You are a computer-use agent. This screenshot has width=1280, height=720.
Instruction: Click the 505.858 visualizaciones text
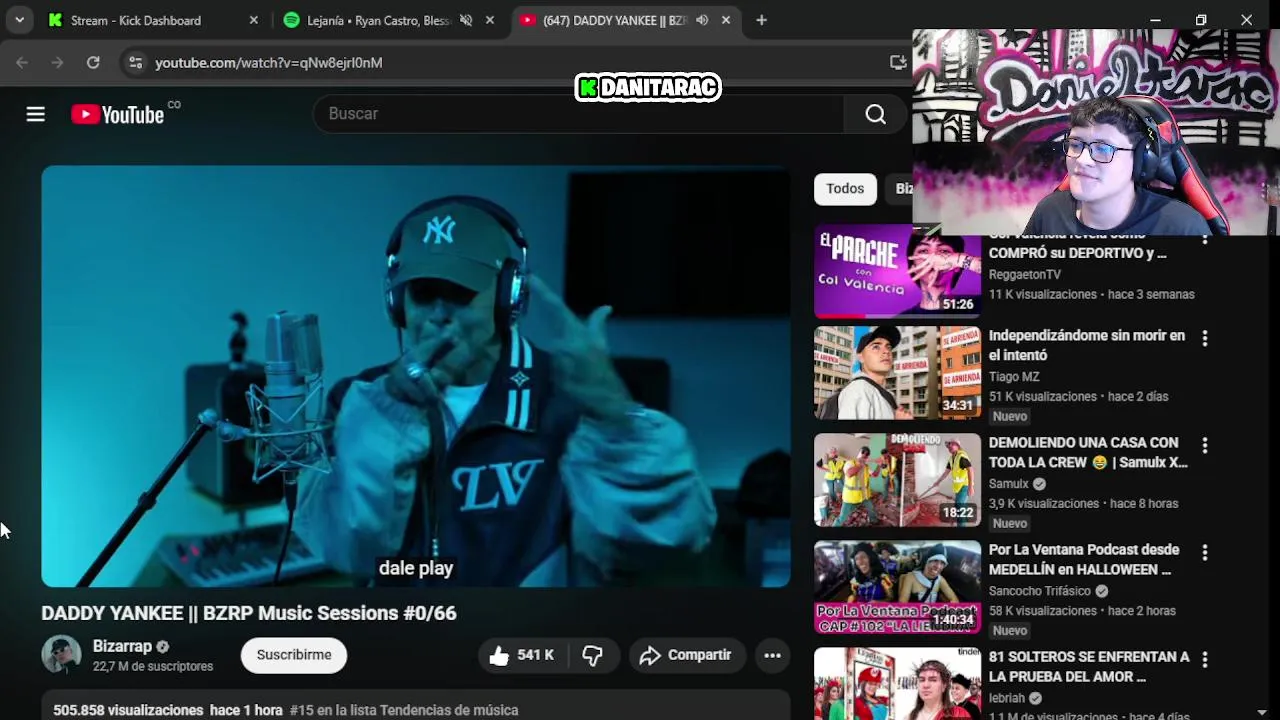point(128,710)
